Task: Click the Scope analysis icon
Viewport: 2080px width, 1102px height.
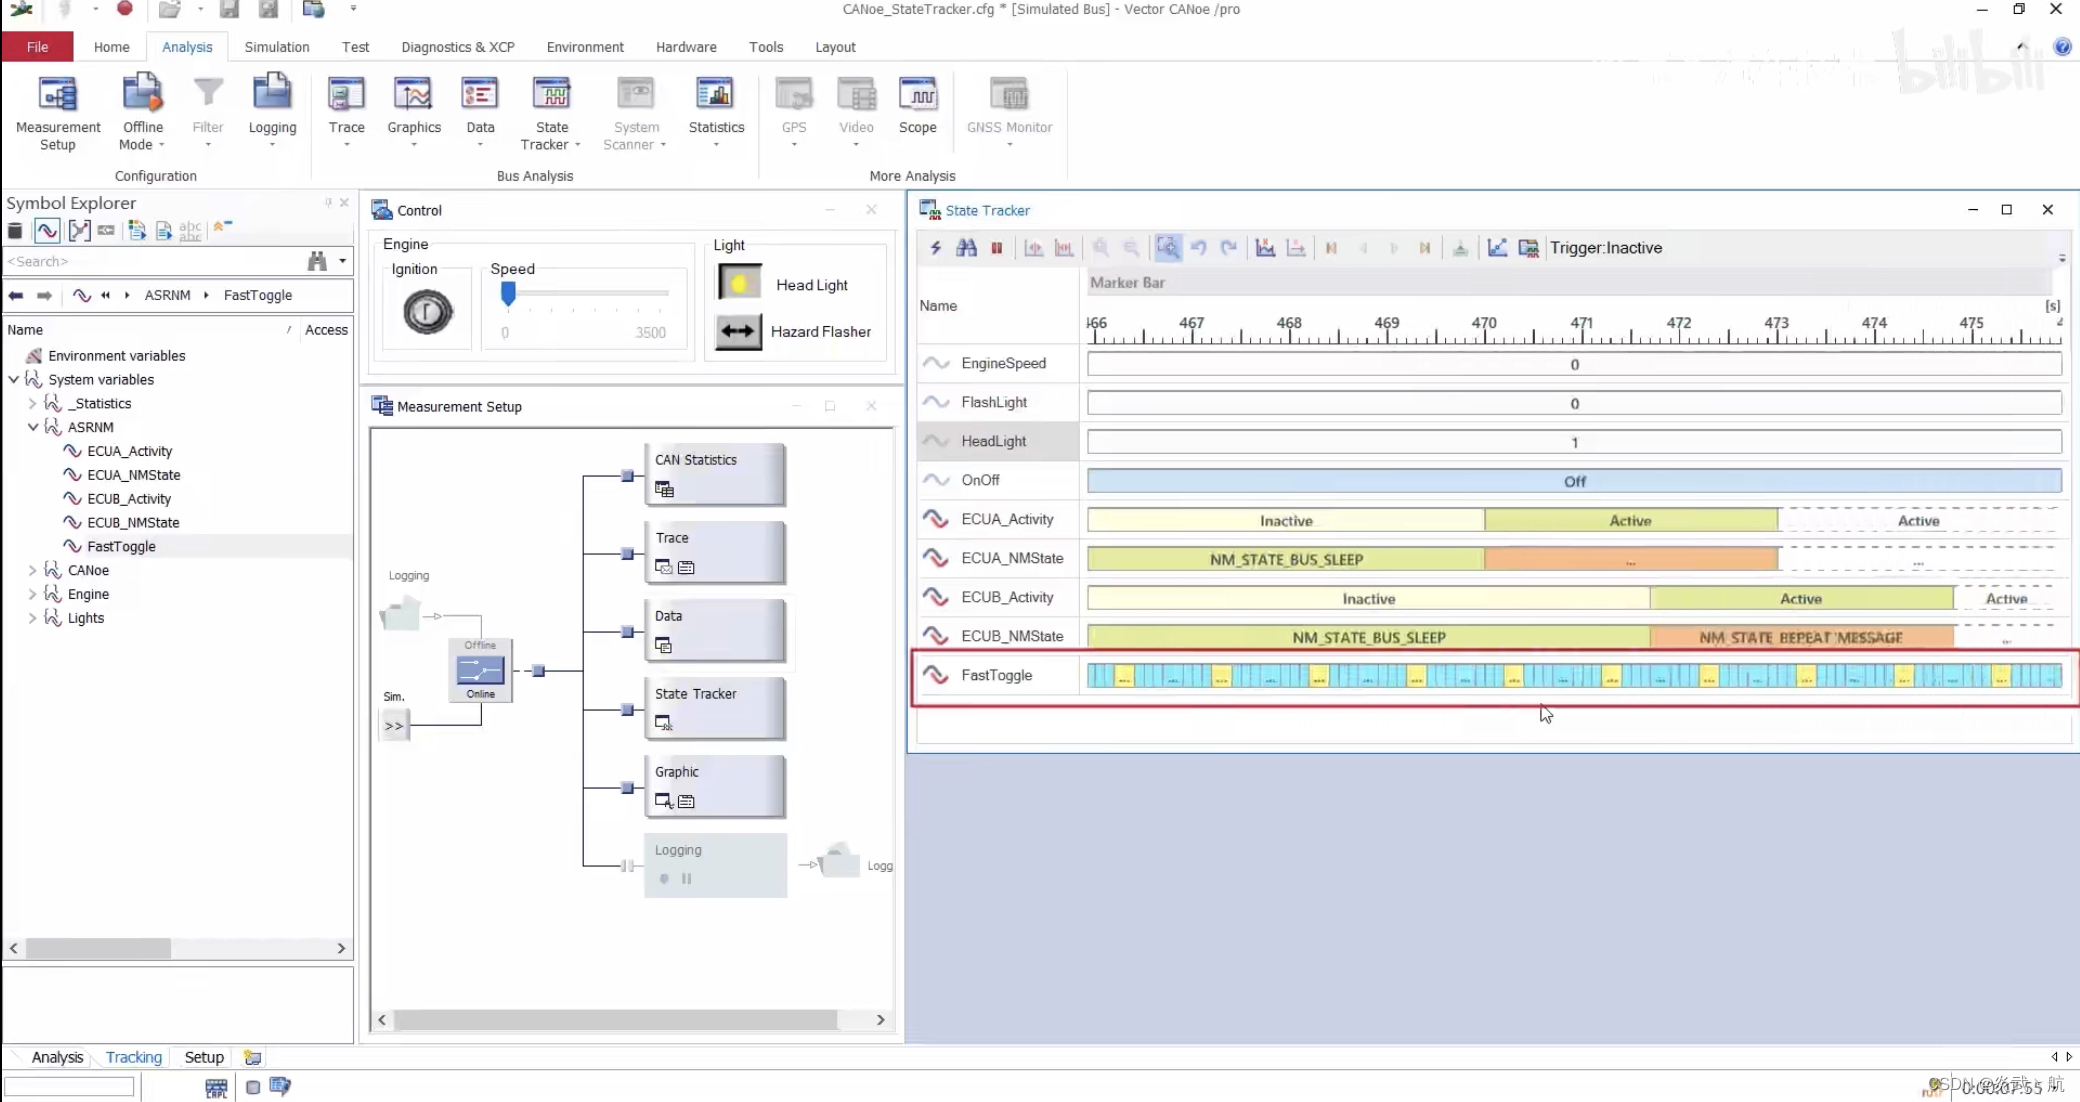Action: click(917, 95)
